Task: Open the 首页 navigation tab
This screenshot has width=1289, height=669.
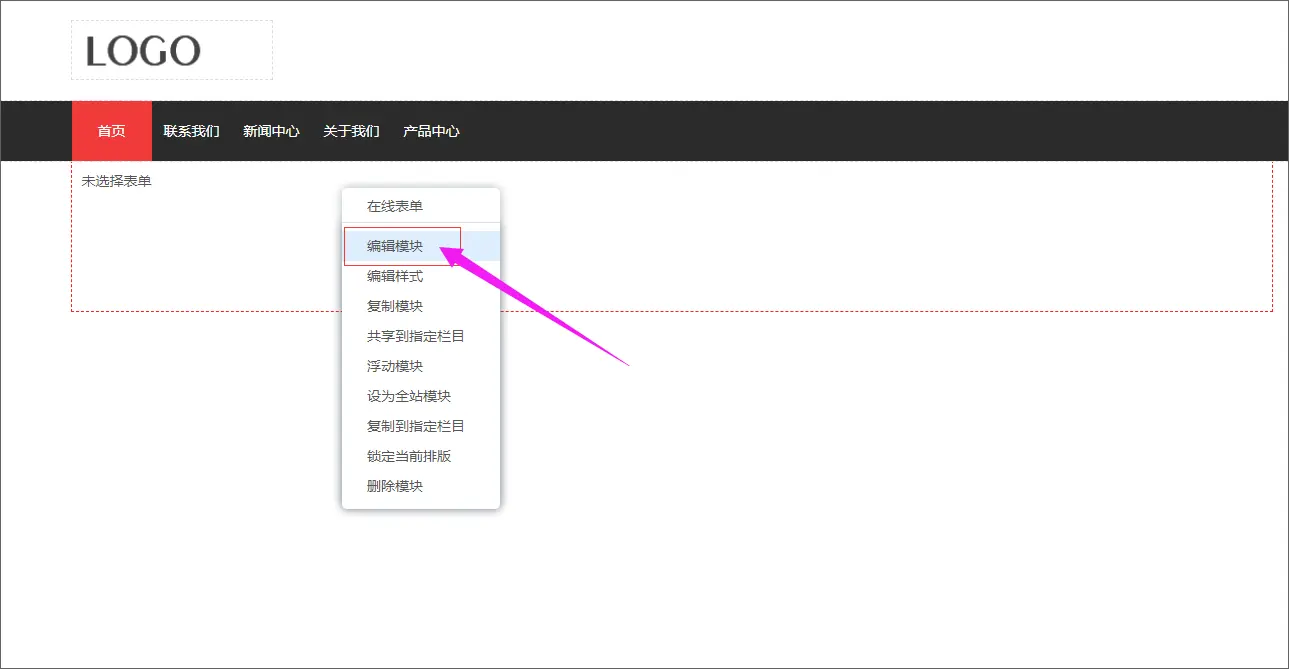Action: tap(112, 131)
